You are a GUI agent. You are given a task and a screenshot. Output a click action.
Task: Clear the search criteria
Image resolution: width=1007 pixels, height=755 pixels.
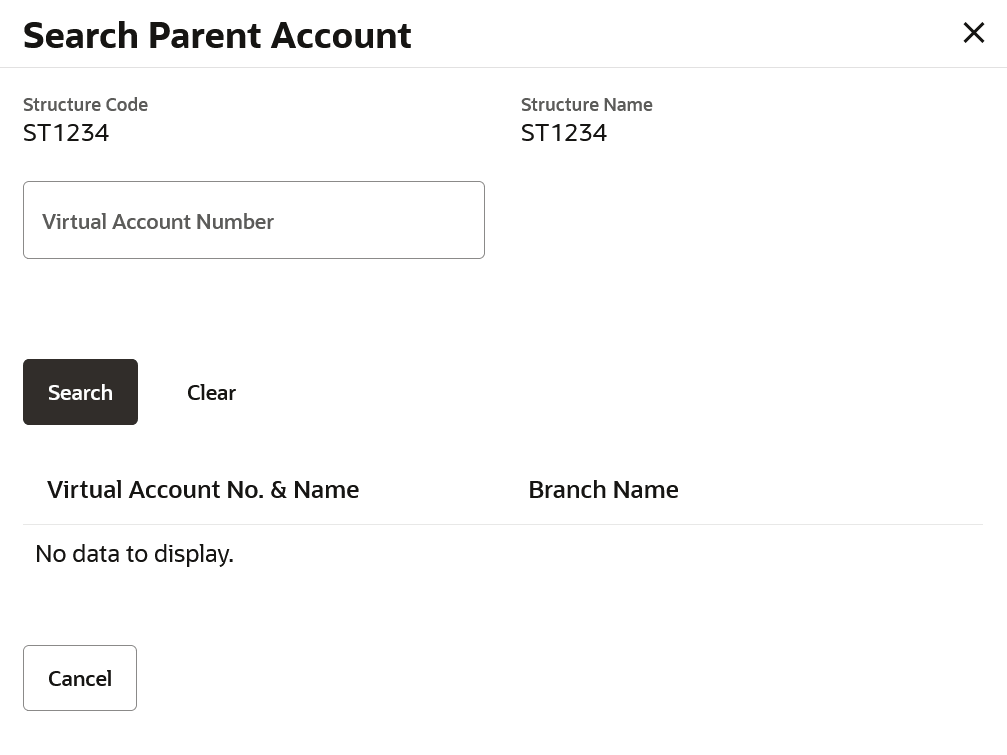pos(211,392)
